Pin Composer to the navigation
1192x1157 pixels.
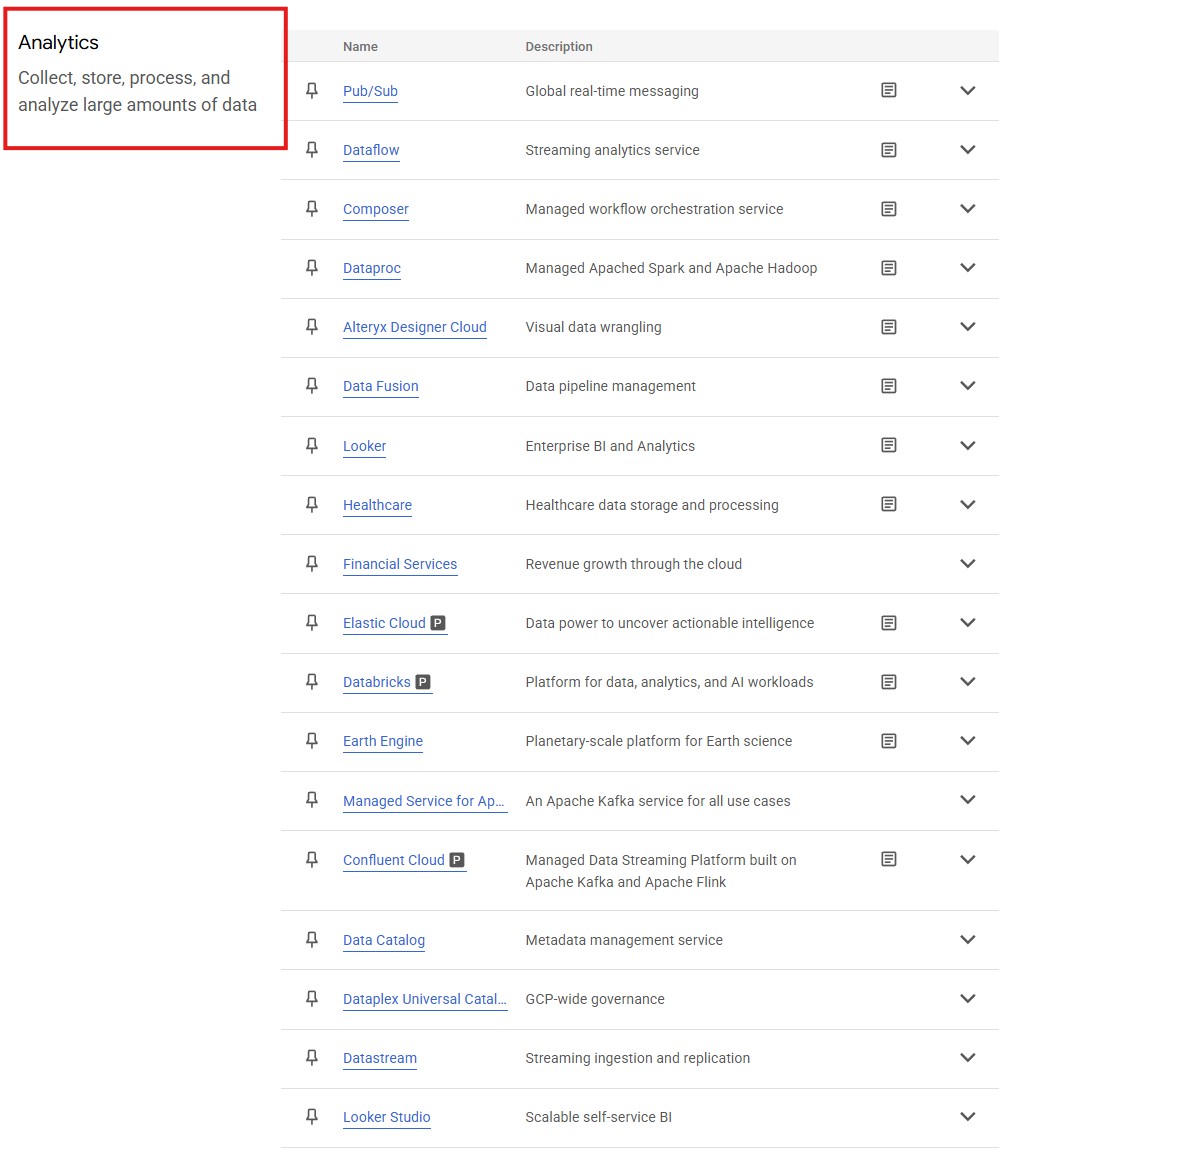pyautogui.click(x=312, y=209)
